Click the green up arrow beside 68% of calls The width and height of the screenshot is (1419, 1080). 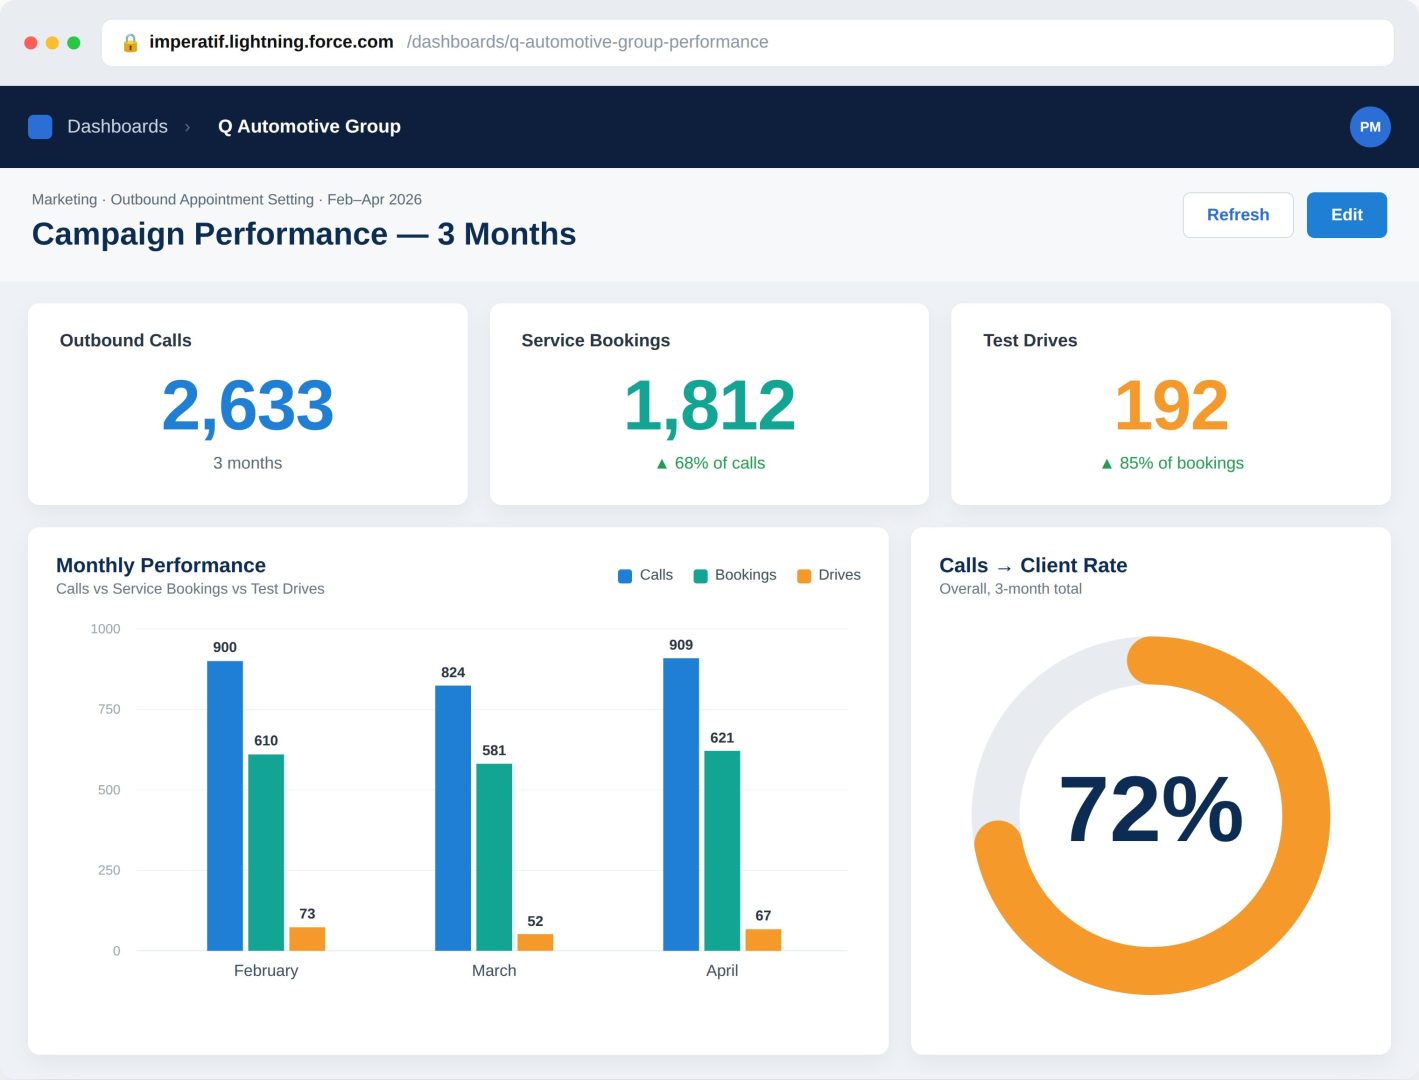(x=661, y=464)
